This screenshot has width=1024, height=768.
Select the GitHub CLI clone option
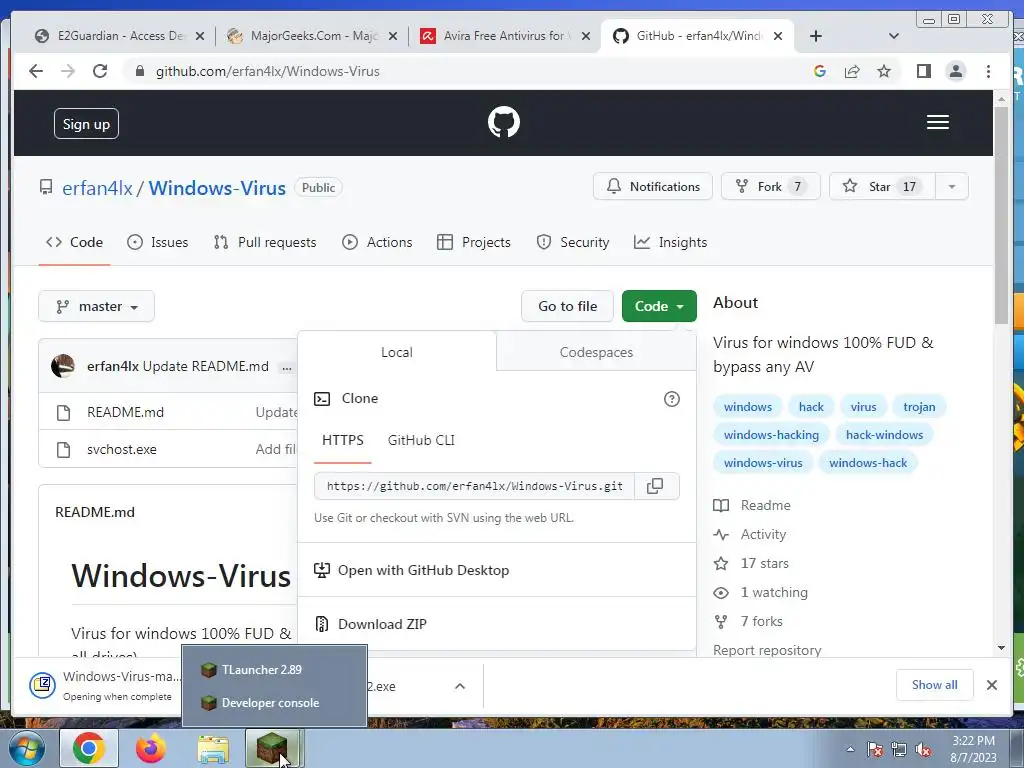click(x=421, y=440)
